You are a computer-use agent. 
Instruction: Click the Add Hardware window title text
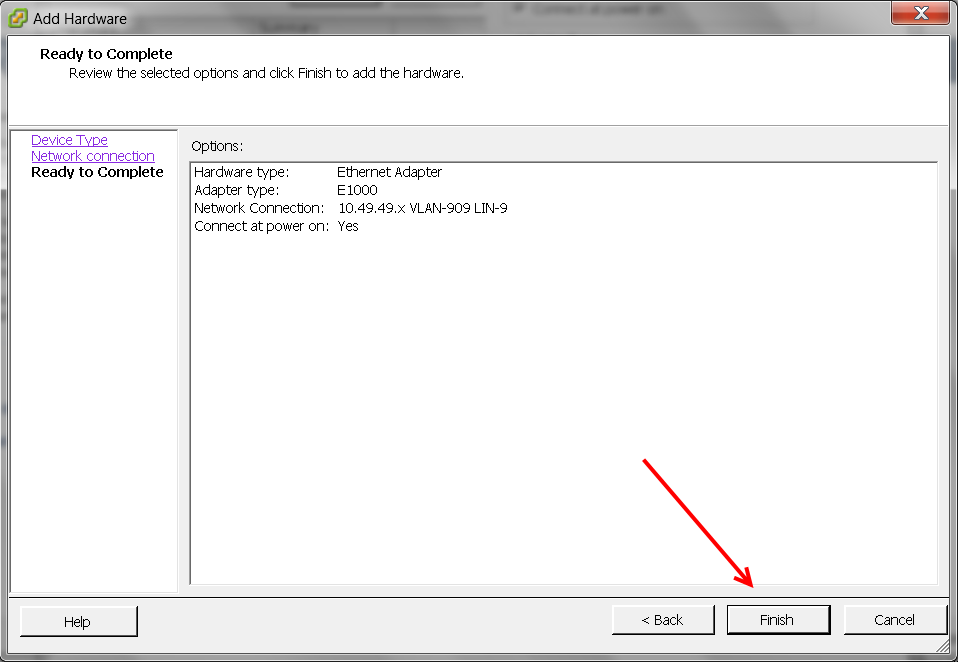coord(80,19)
